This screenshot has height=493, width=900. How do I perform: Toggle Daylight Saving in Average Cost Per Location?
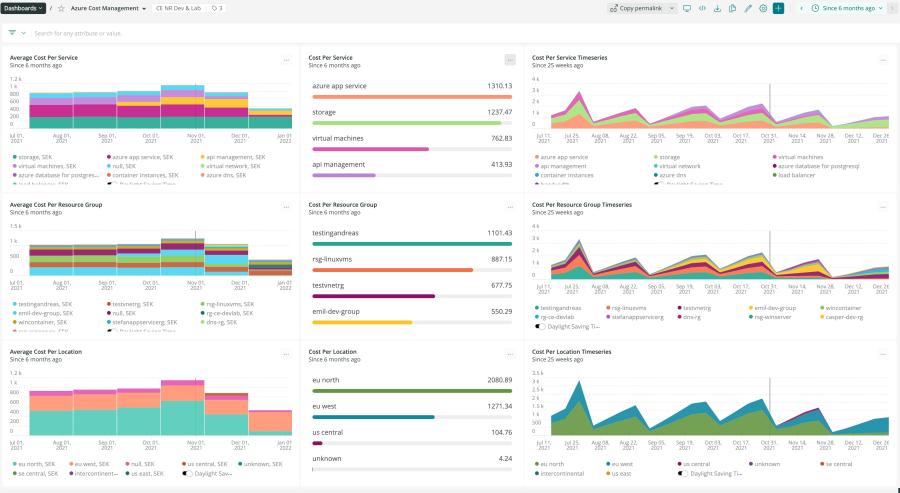pos(187,473)
